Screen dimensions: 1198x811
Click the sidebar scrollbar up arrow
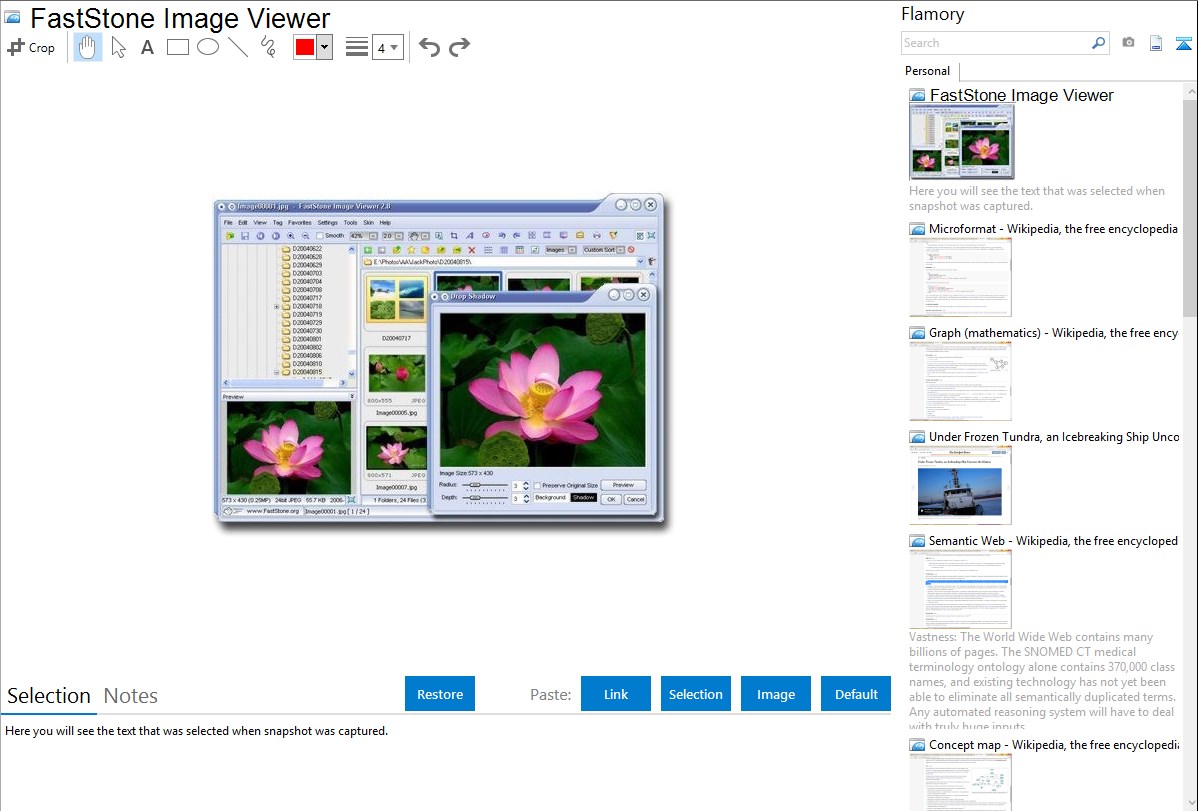pos(1190,91)
